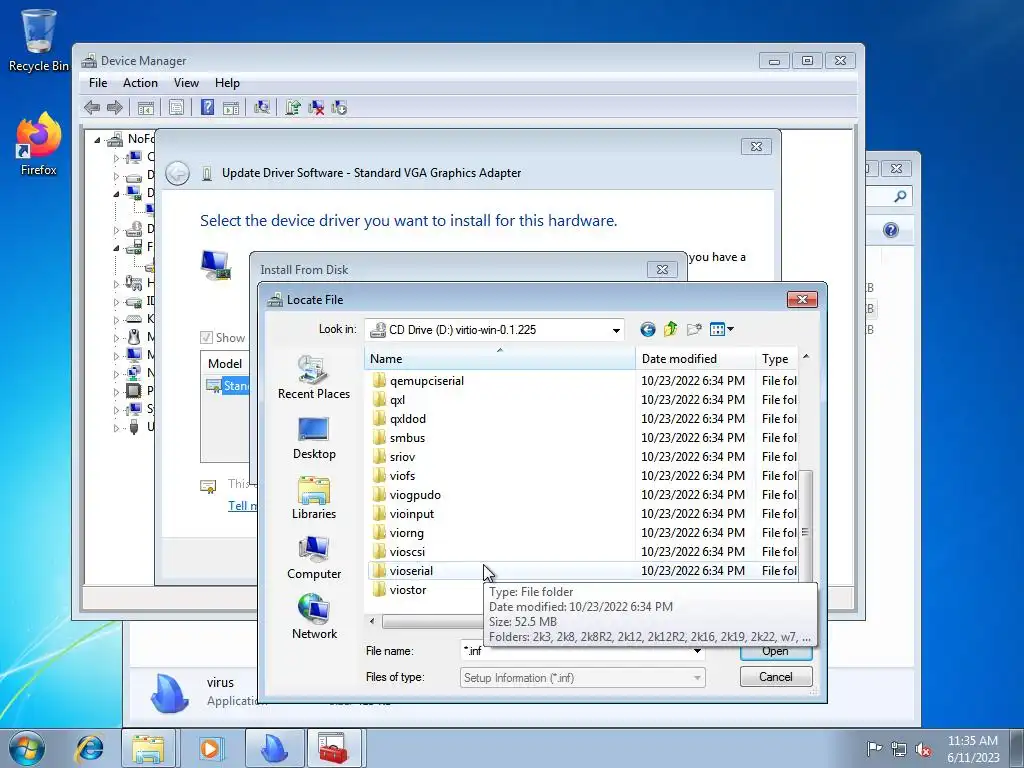Image resolution: width=1024 pixels, height=768 pixels.
Task: Collapse the root computer node in device tree
Action: click(x=97, y=139)
